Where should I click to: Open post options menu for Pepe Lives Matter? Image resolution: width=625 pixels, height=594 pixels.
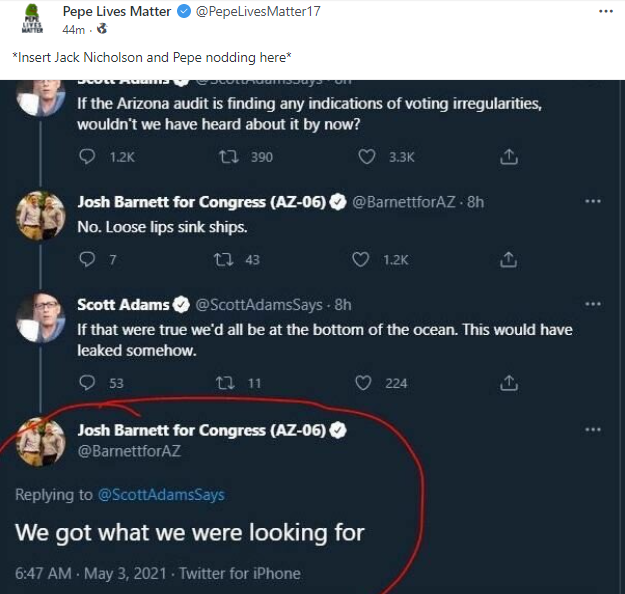pos(604,13)
